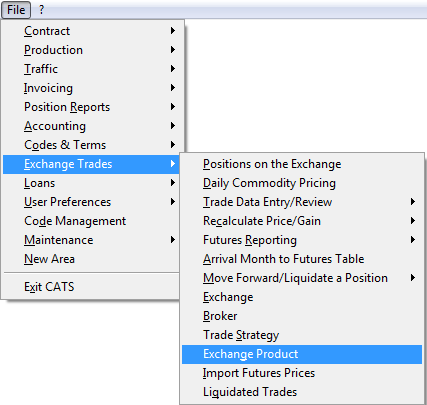This screenshot has height=405, width=427.
Task: Expand the arrow next to User Preferences
Action: click(173, 202)
